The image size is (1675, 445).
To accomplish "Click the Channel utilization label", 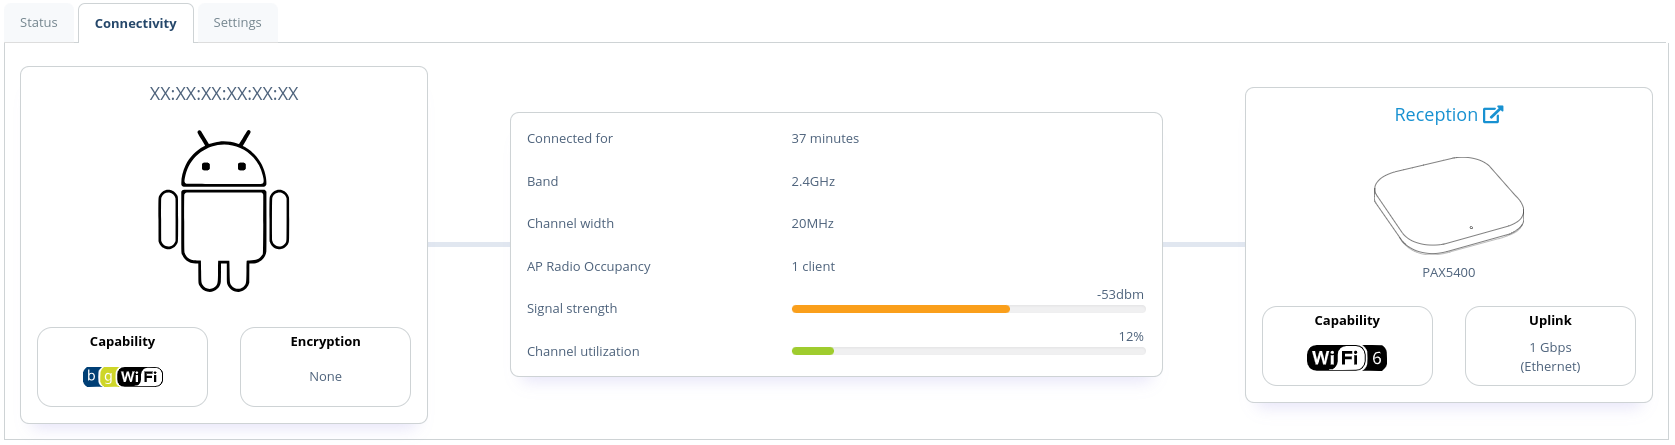I will 583,352.
